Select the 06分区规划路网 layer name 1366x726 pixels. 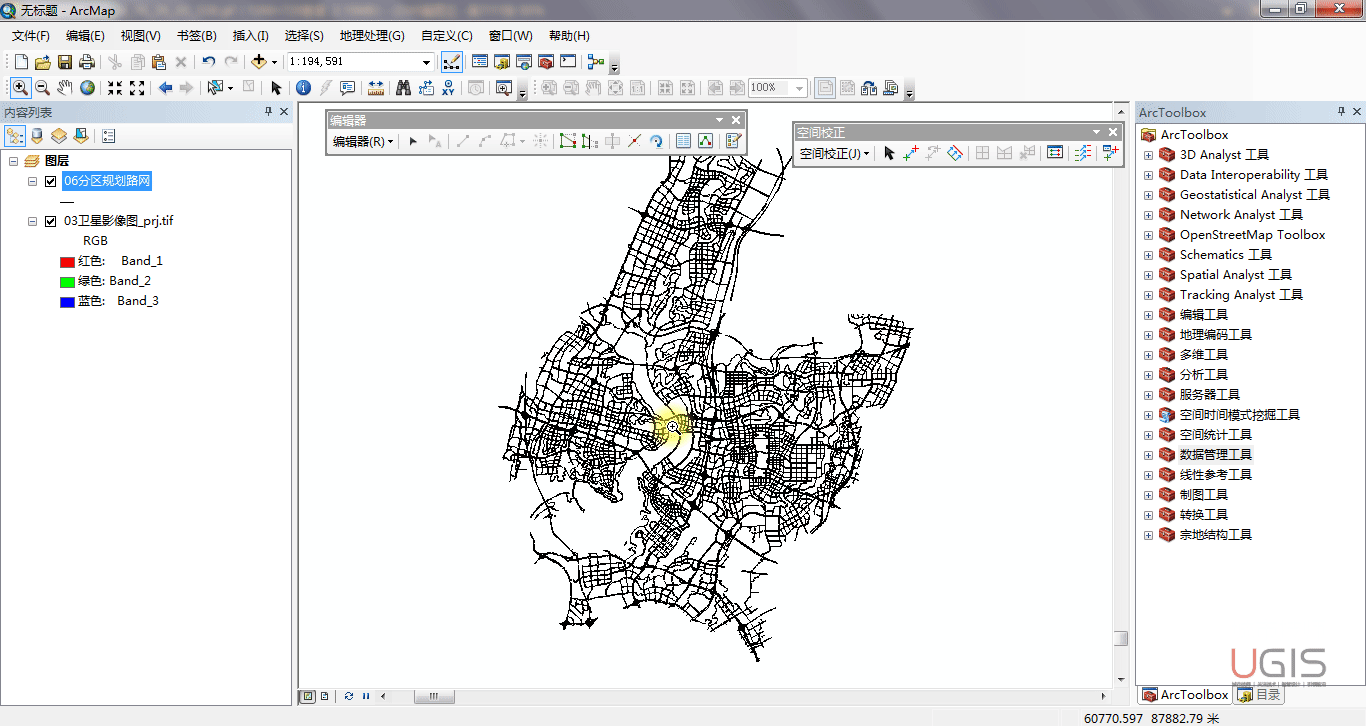(x=107, y=181)
